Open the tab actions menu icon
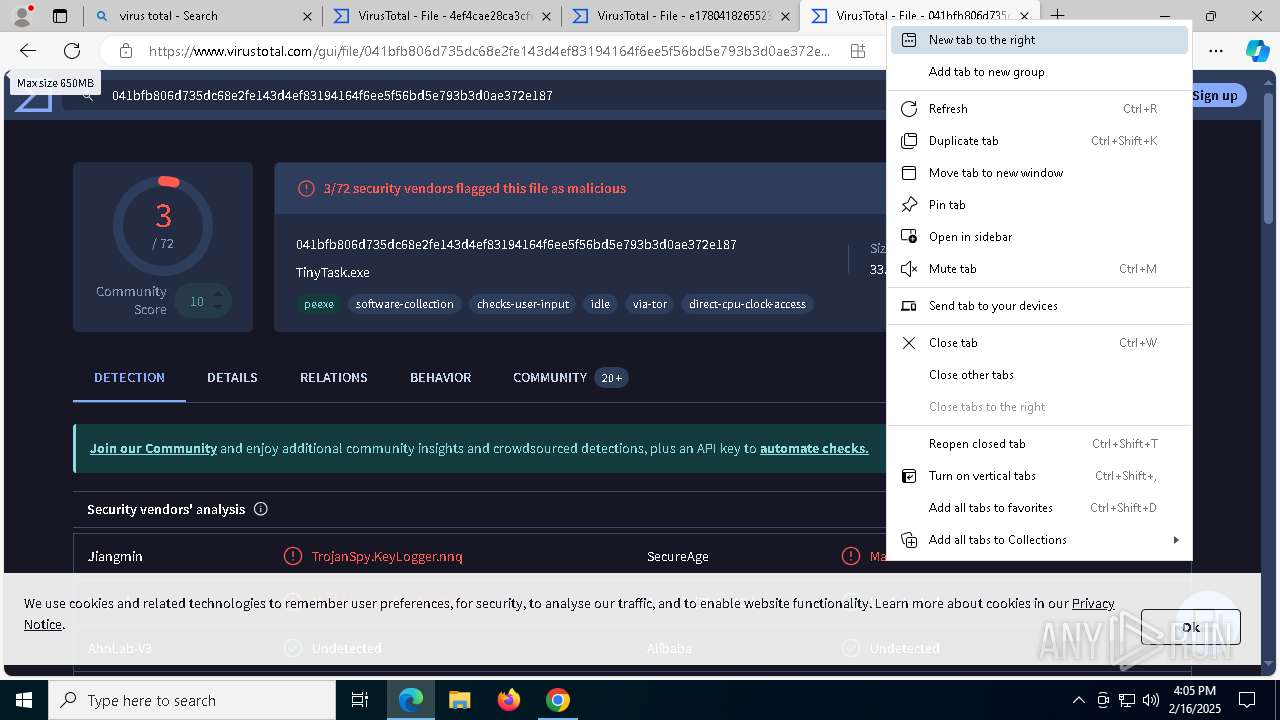Image resolution: width=1280 pixels, height=720 pixels. [x=60, y=16]
